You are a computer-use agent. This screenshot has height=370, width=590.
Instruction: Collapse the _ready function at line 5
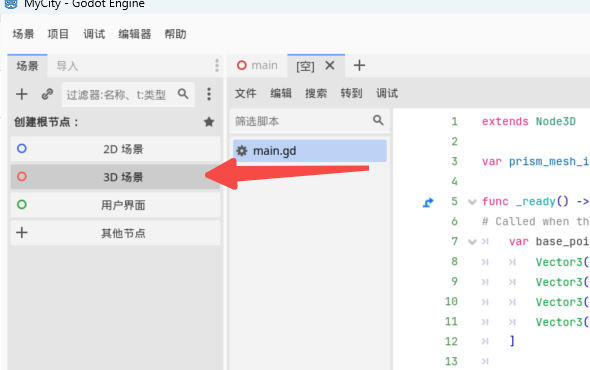coord(472,202)
